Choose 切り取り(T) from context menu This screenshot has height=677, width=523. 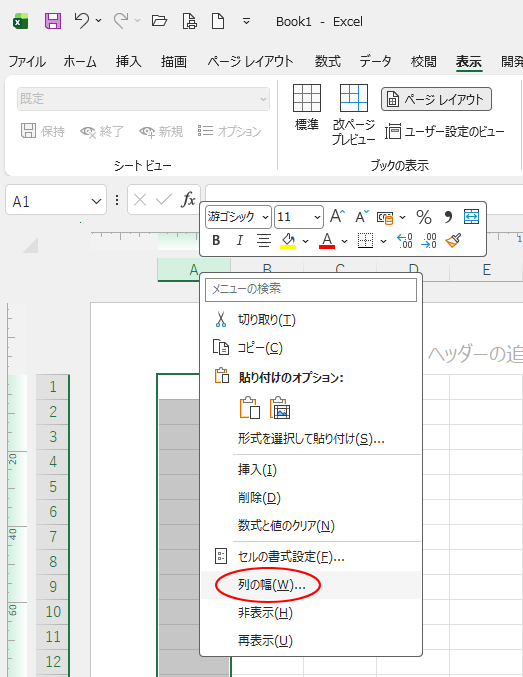tap(311, 320)
